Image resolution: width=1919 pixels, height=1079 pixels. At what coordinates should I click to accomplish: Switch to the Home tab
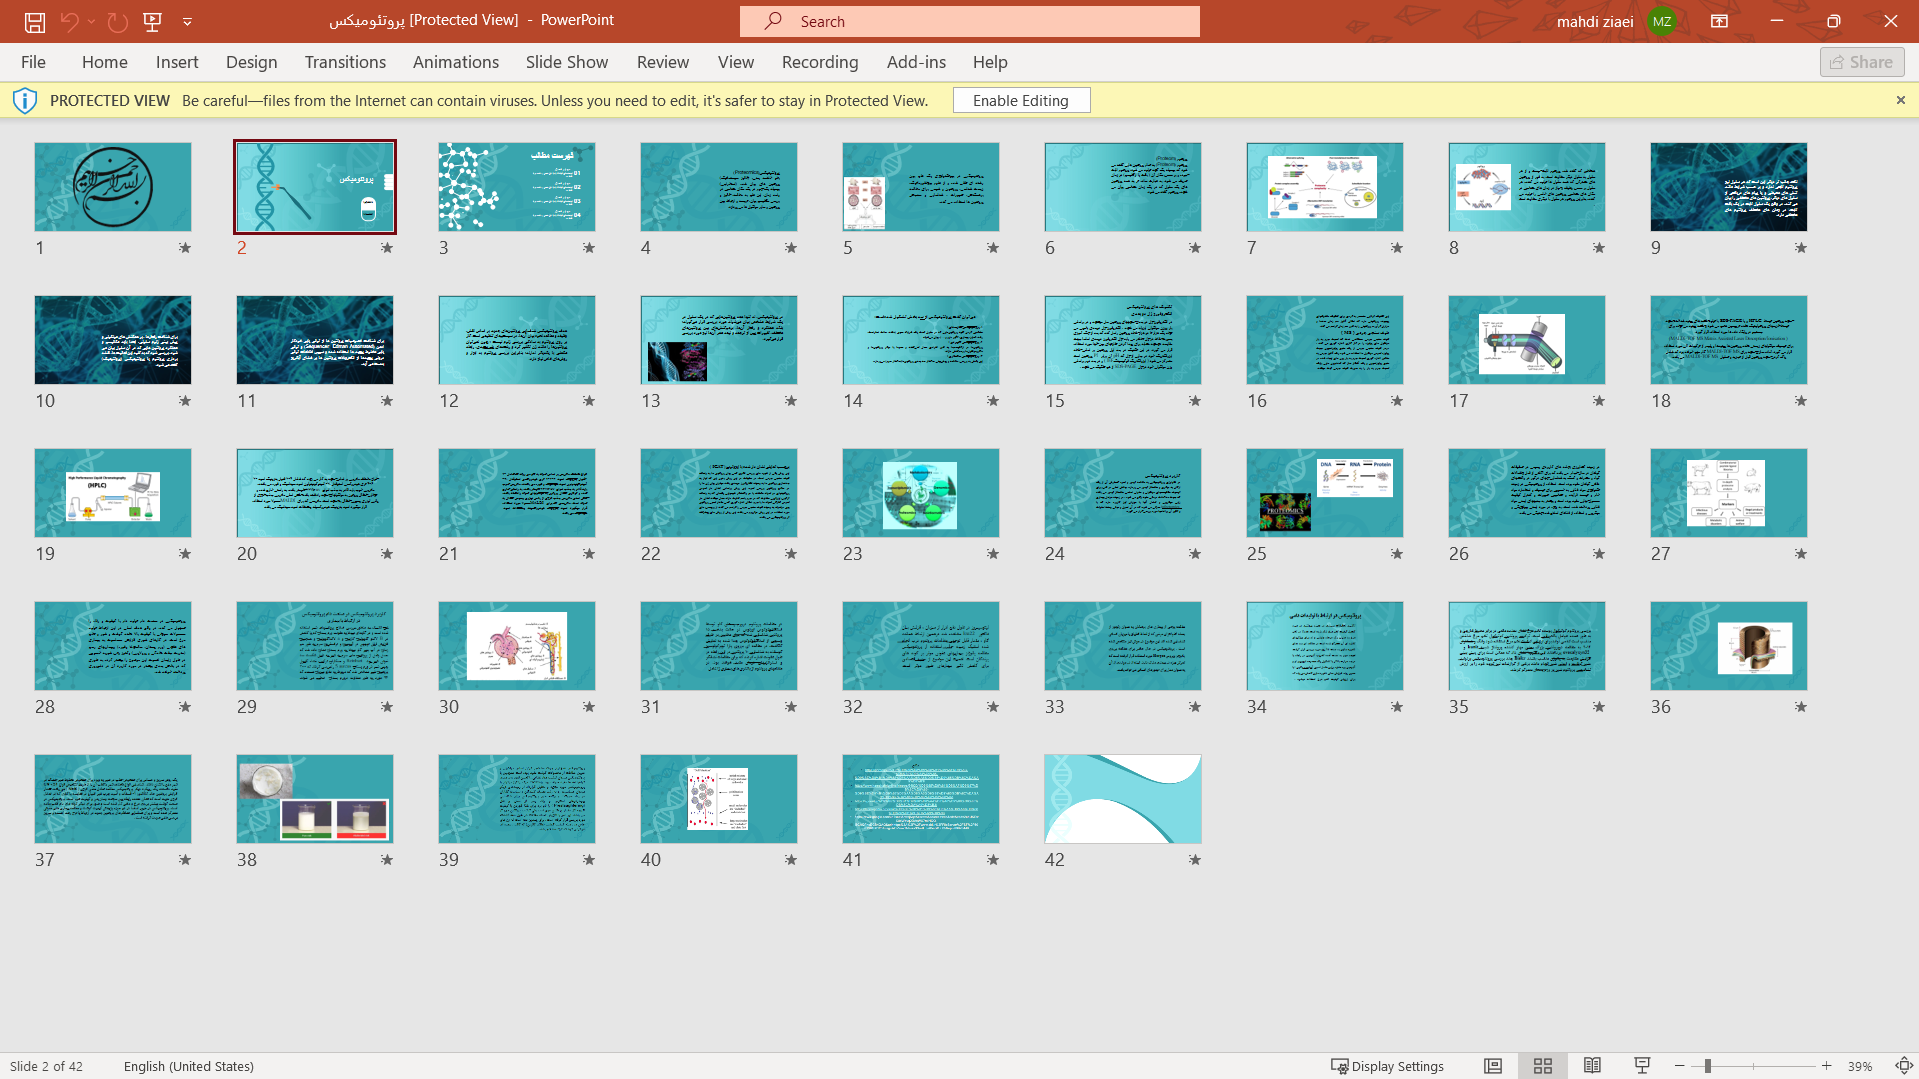105,62
